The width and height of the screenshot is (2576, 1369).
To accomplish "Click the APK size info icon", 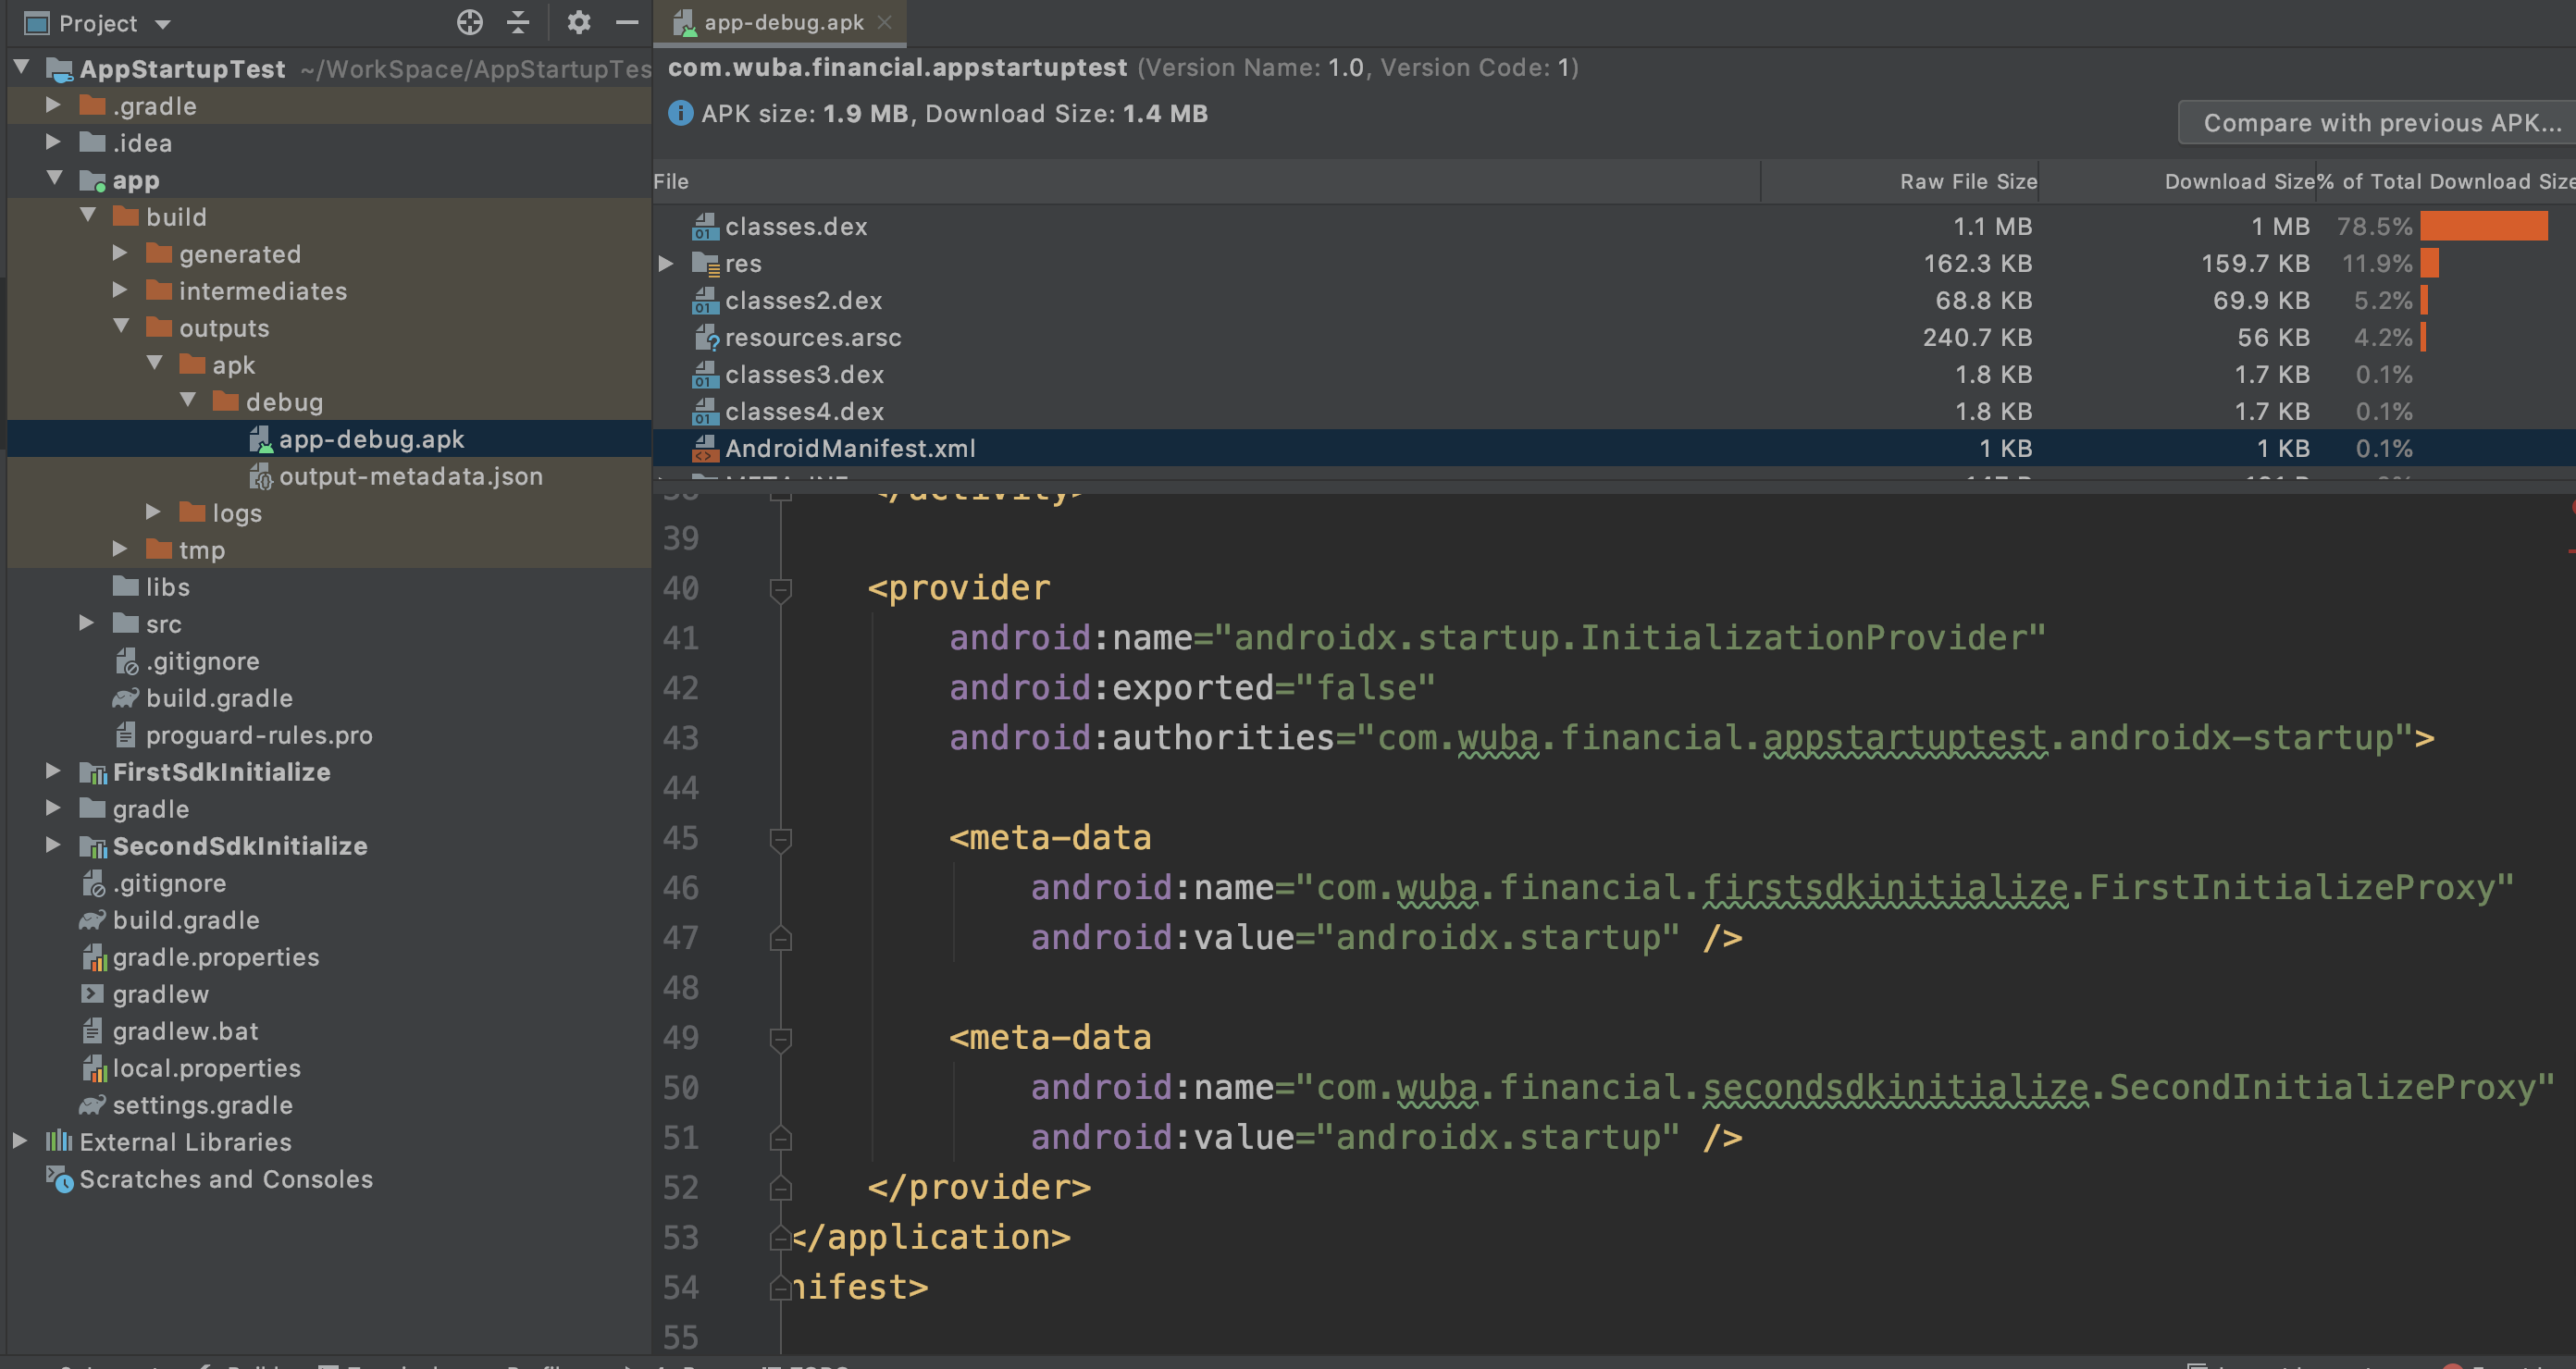I will [680, 113].
